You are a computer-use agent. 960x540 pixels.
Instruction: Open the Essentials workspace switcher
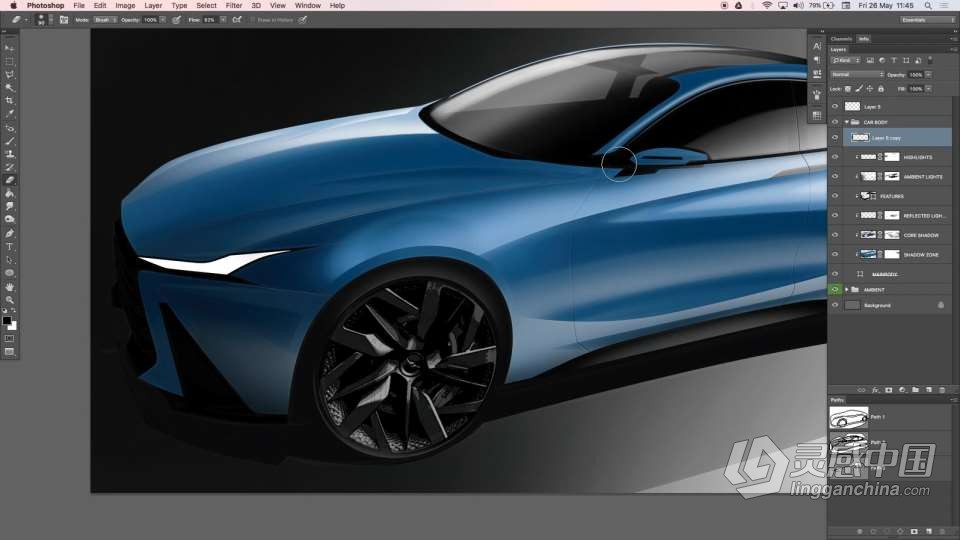coord(925,19)
